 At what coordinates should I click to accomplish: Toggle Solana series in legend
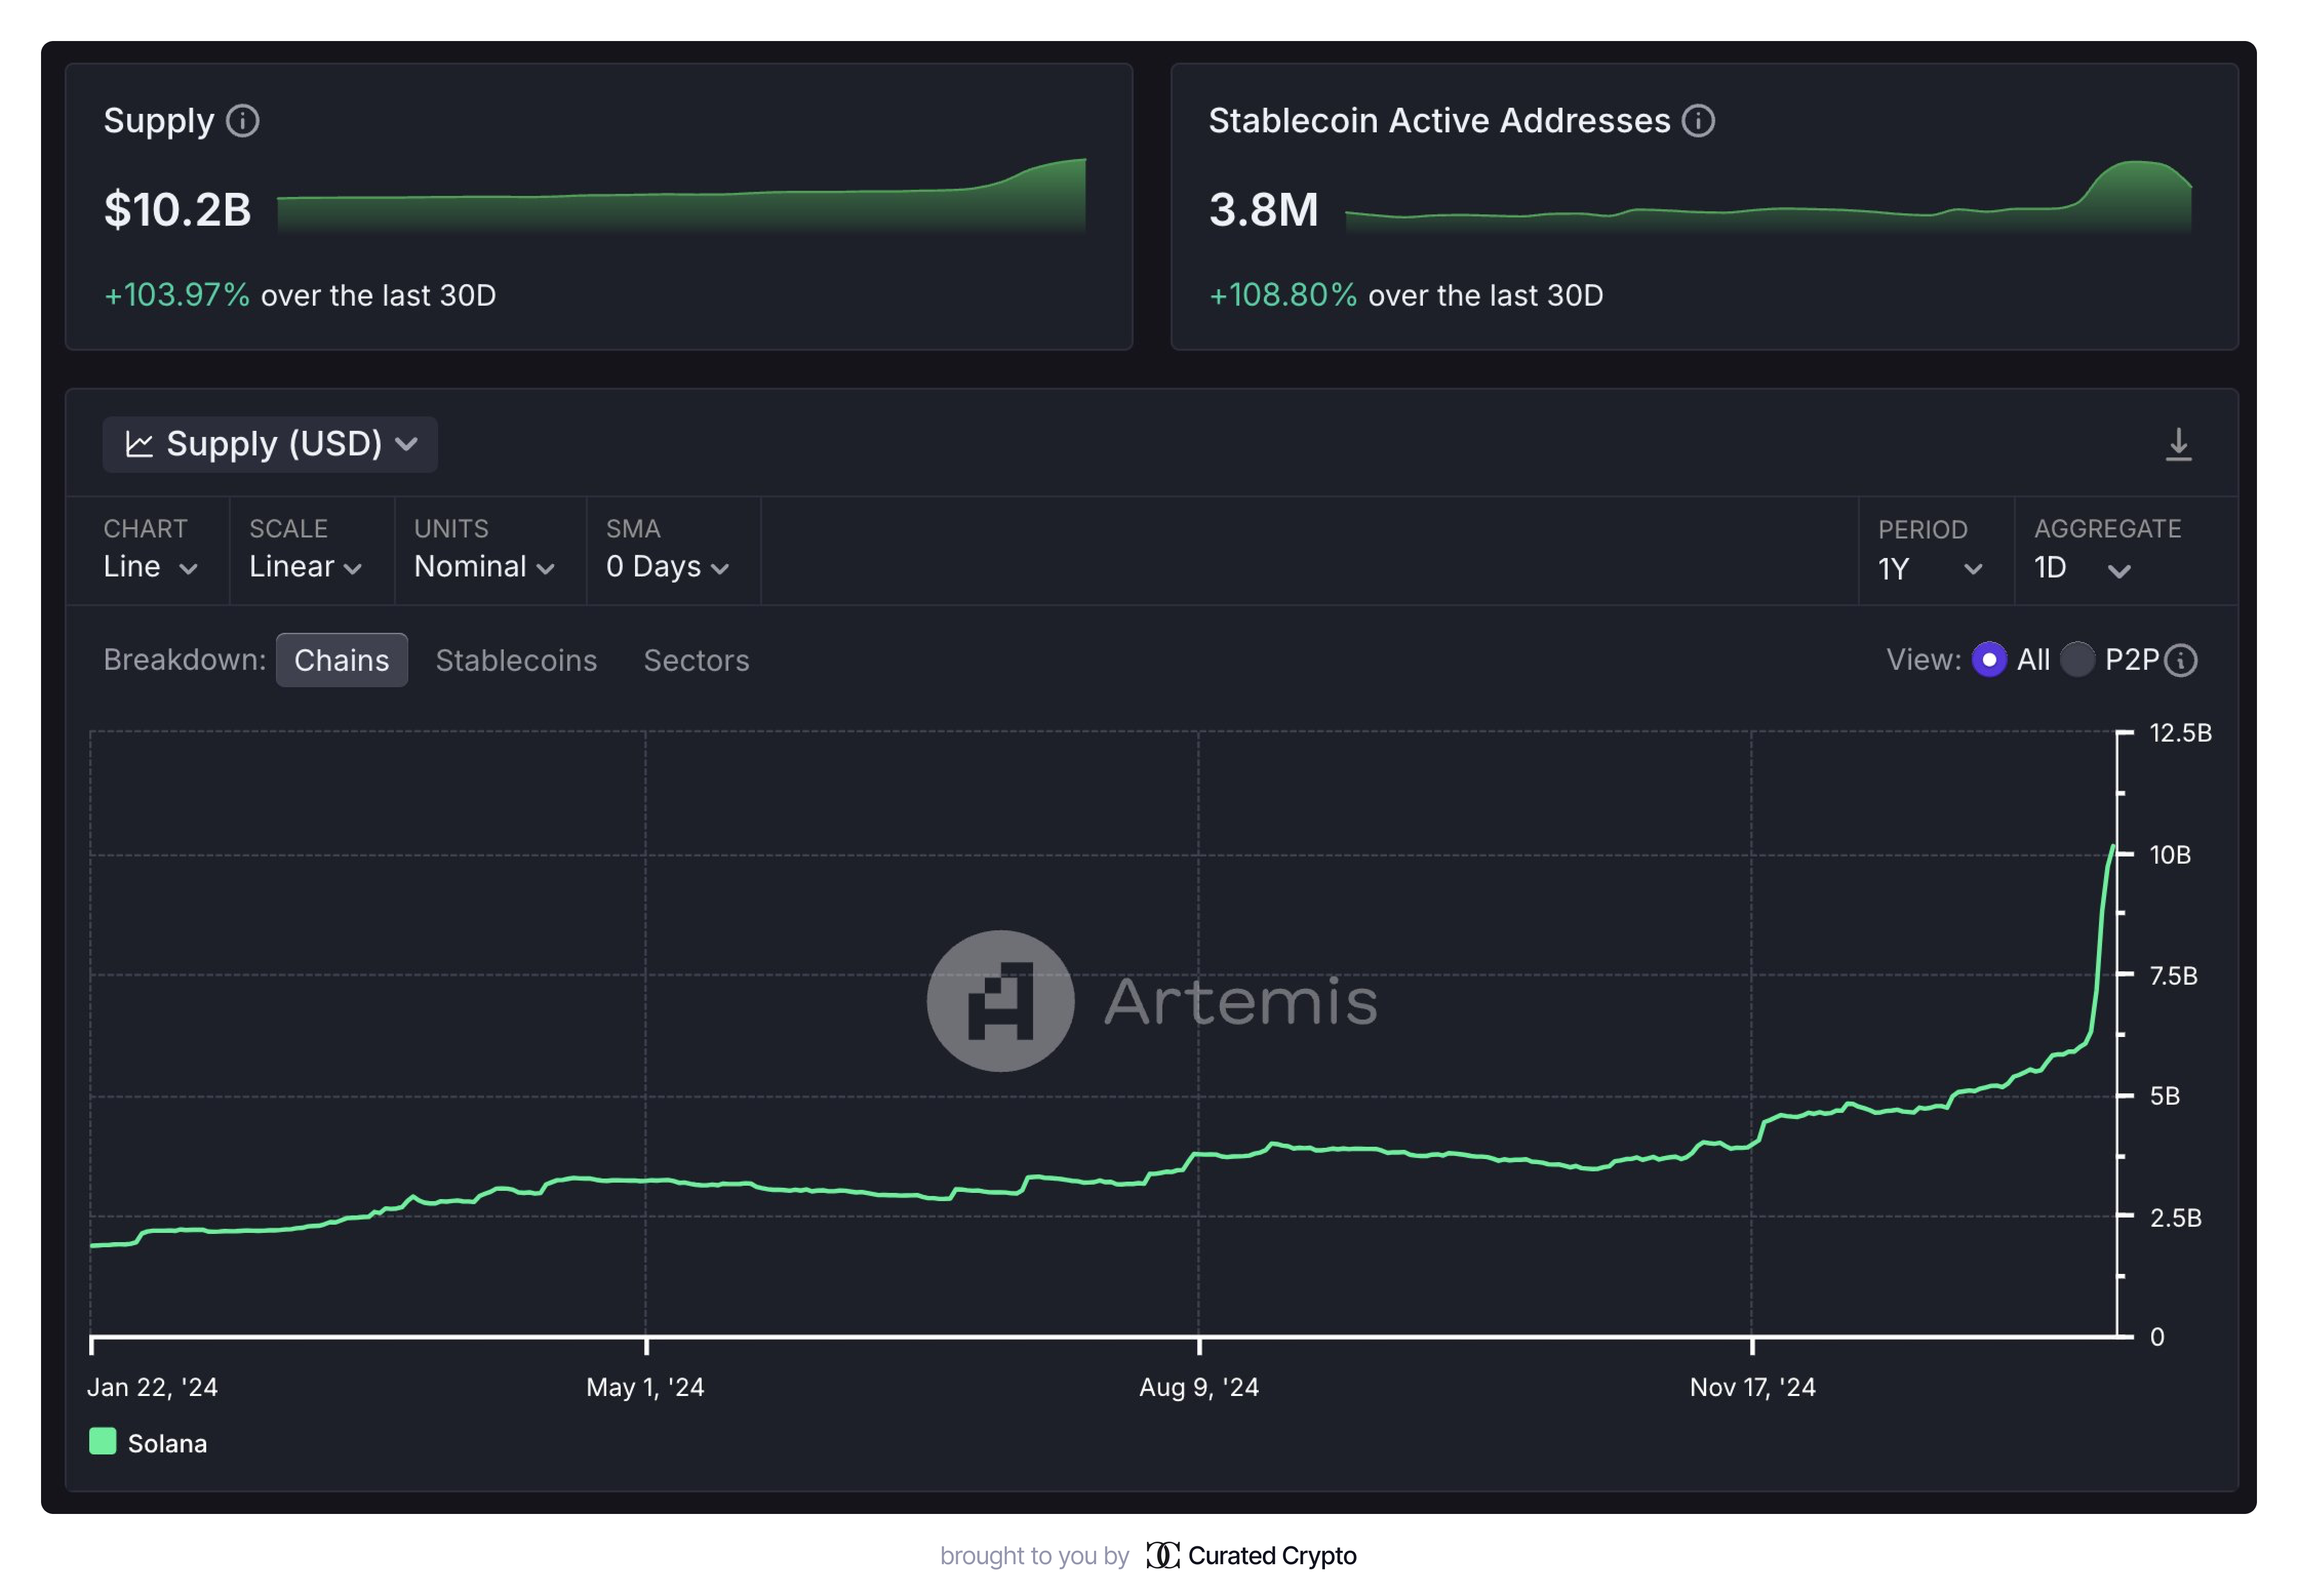click(x=167, y=1443)
